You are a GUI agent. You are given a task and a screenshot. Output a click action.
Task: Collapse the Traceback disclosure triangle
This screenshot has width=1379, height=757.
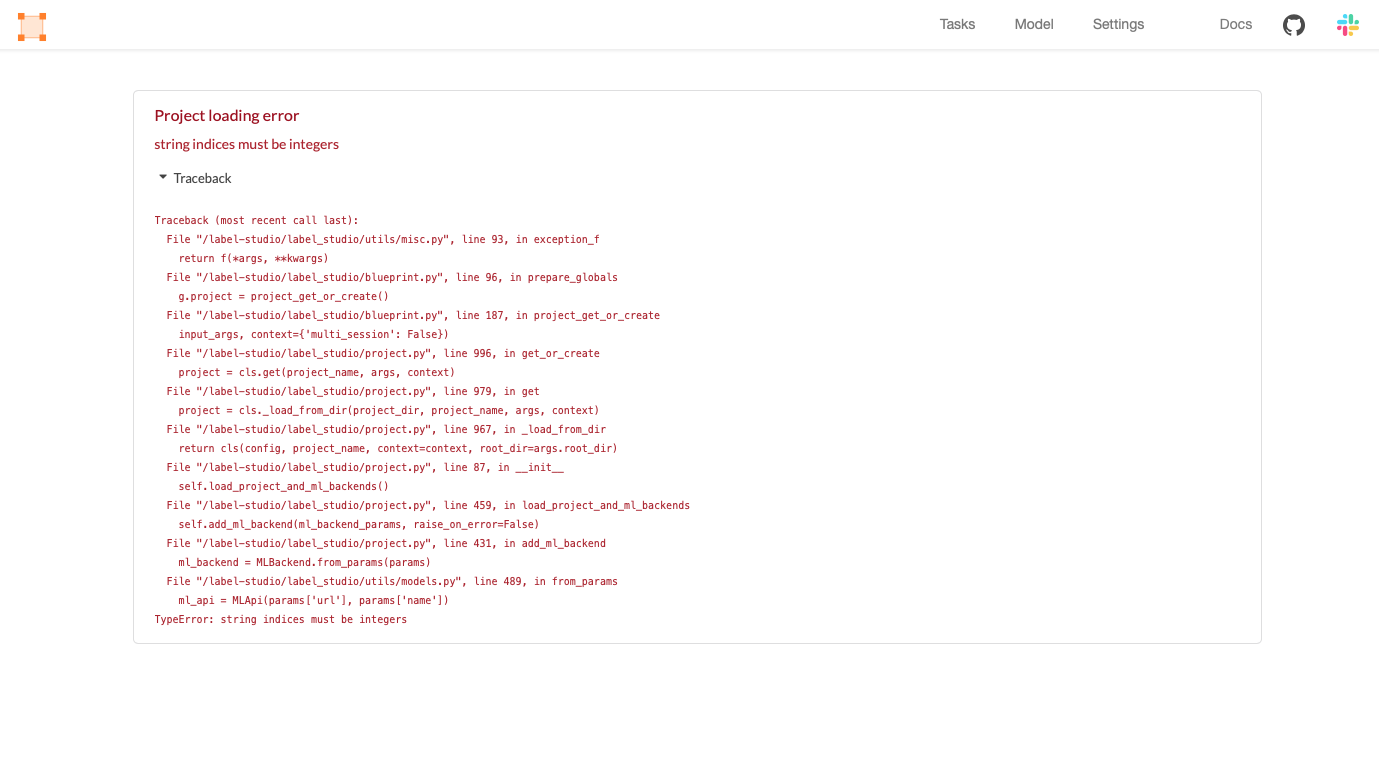click(162, 177)
